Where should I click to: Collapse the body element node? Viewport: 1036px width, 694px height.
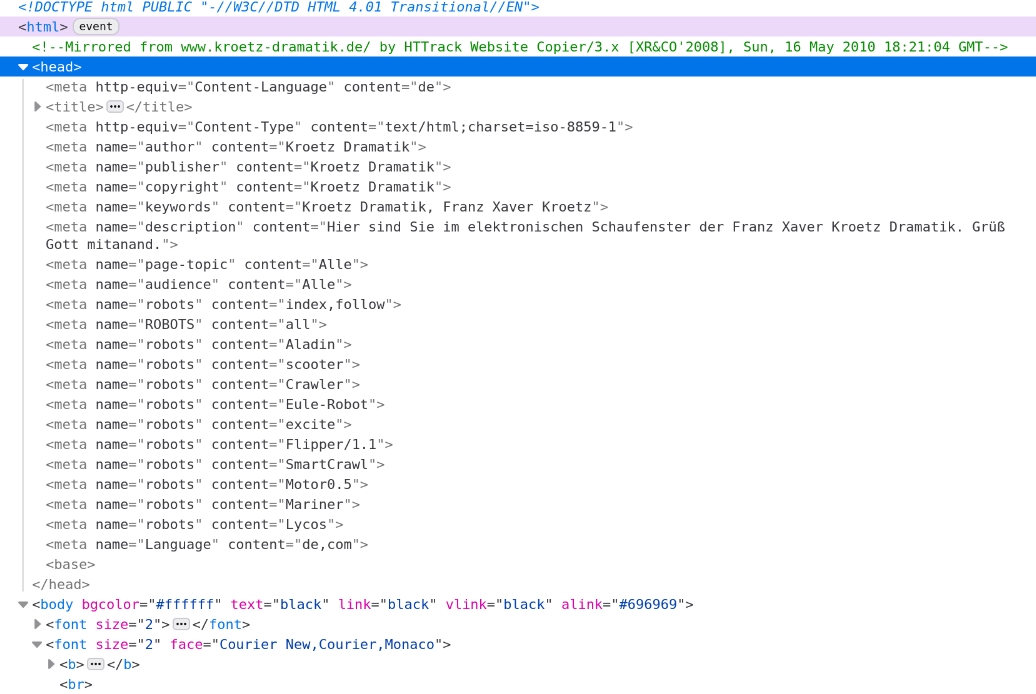point(24,605)
